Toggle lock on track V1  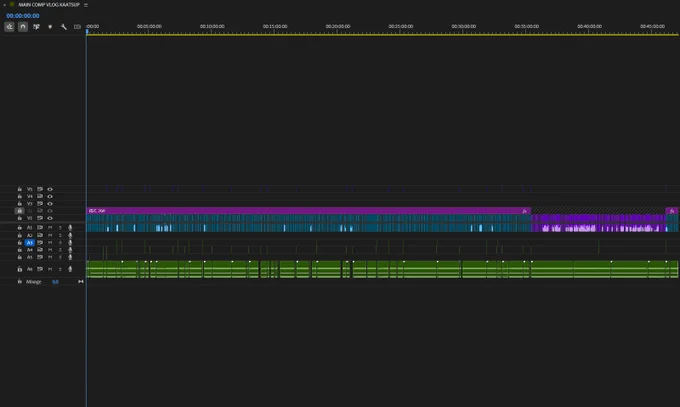(20, 218)
